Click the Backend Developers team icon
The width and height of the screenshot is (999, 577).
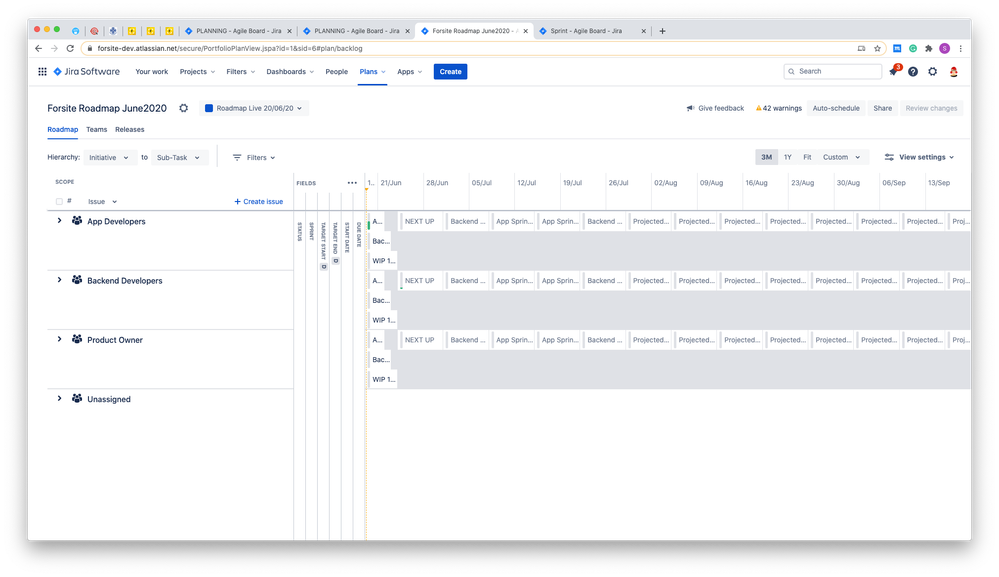(77, 280)
